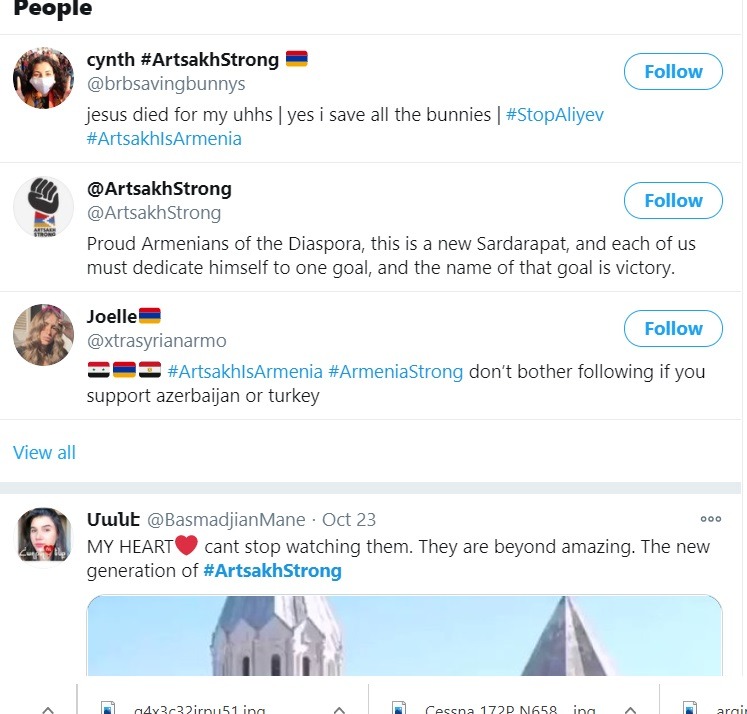
Task: Follow cynth #ArtsakhStrong
Action: pyautogui.click(x=673, y=72)
